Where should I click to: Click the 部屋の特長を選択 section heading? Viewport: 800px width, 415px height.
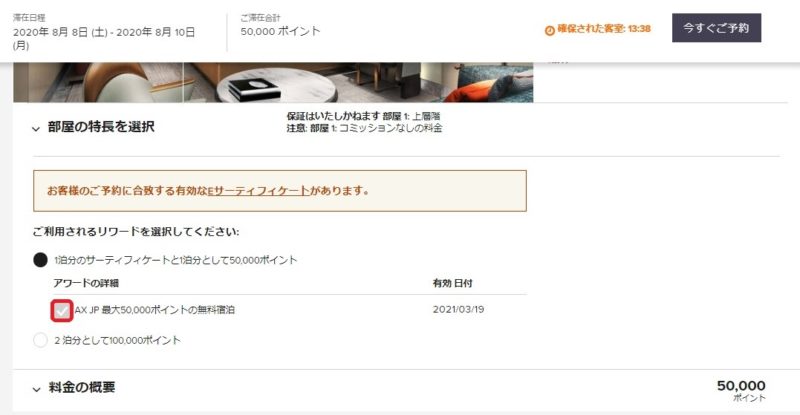point(101,127)
